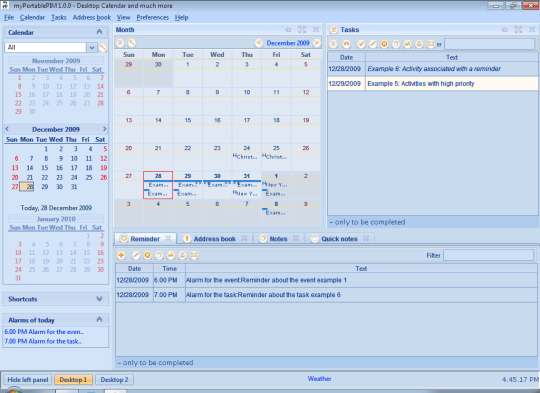Open the Weather link
This screenshot has height=393, width=540.
pos(319,379)
